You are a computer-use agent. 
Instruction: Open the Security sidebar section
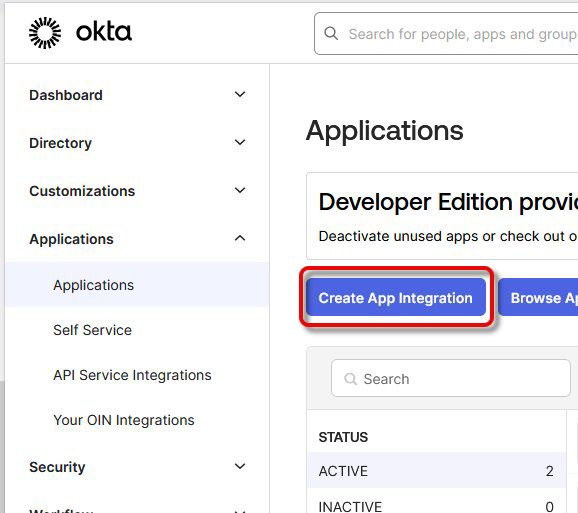[57, 467]
